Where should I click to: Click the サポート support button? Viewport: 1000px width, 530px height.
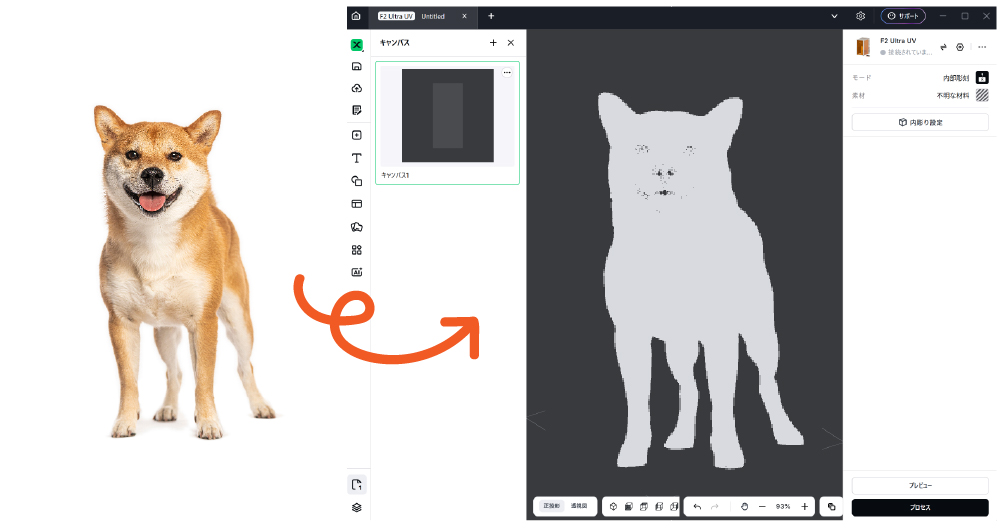[x=903, y=16]
